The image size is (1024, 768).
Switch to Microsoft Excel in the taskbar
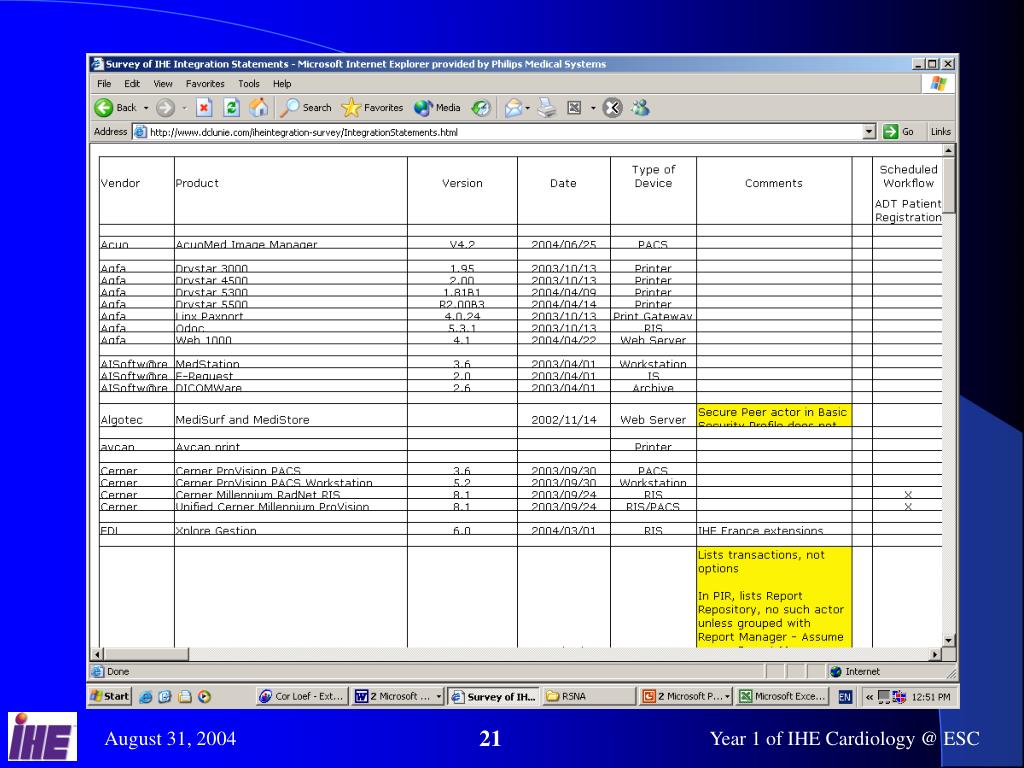coord(782,697)
